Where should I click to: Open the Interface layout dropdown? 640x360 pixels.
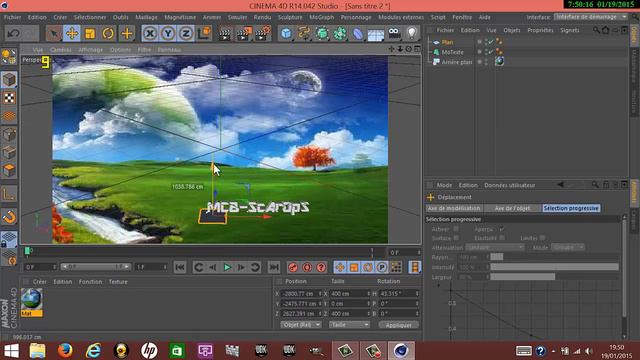(590, 17)
